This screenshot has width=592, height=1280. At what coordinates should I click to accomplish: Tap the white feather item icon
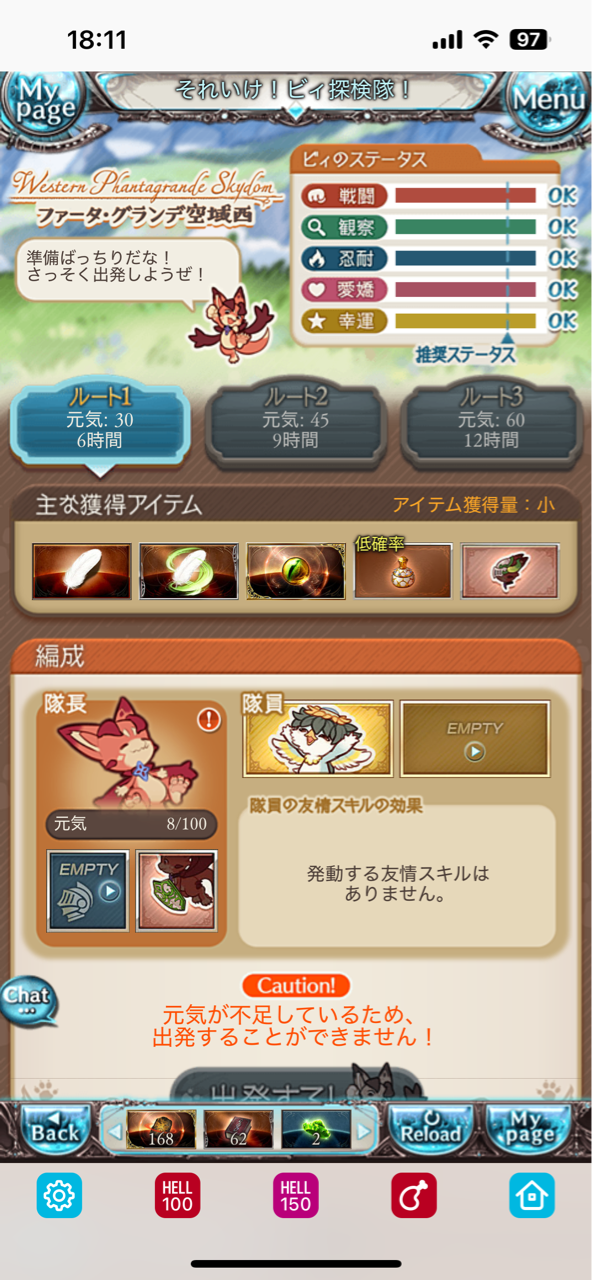click(82, 571)
